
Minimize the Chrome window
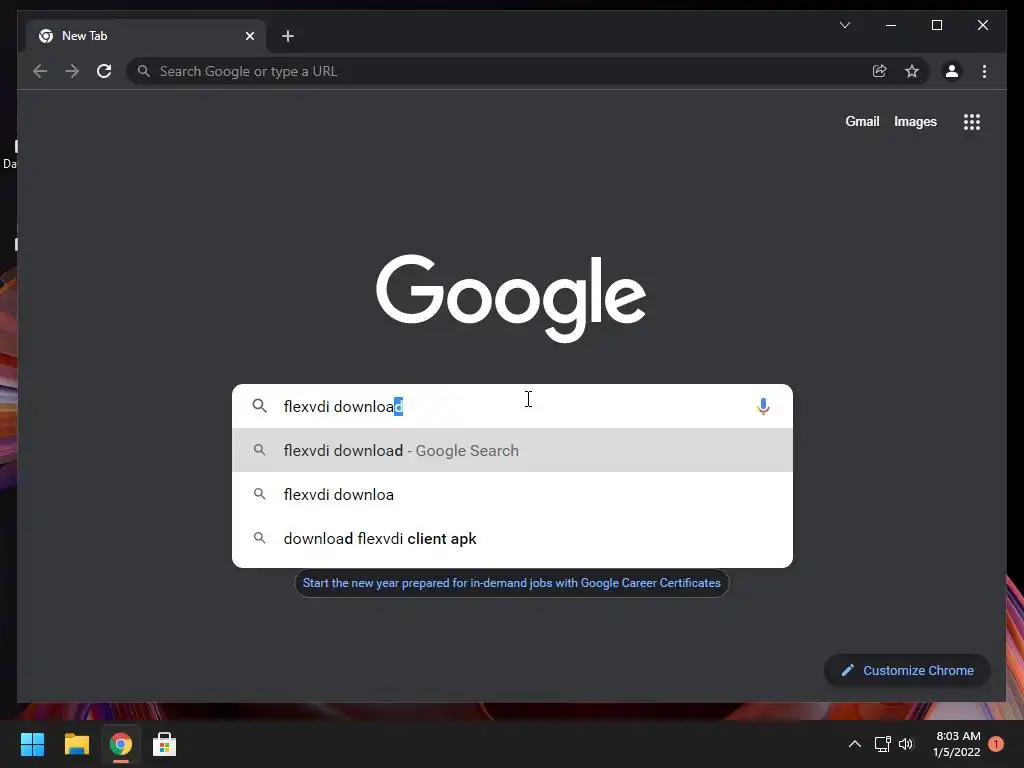coord(891,25)
